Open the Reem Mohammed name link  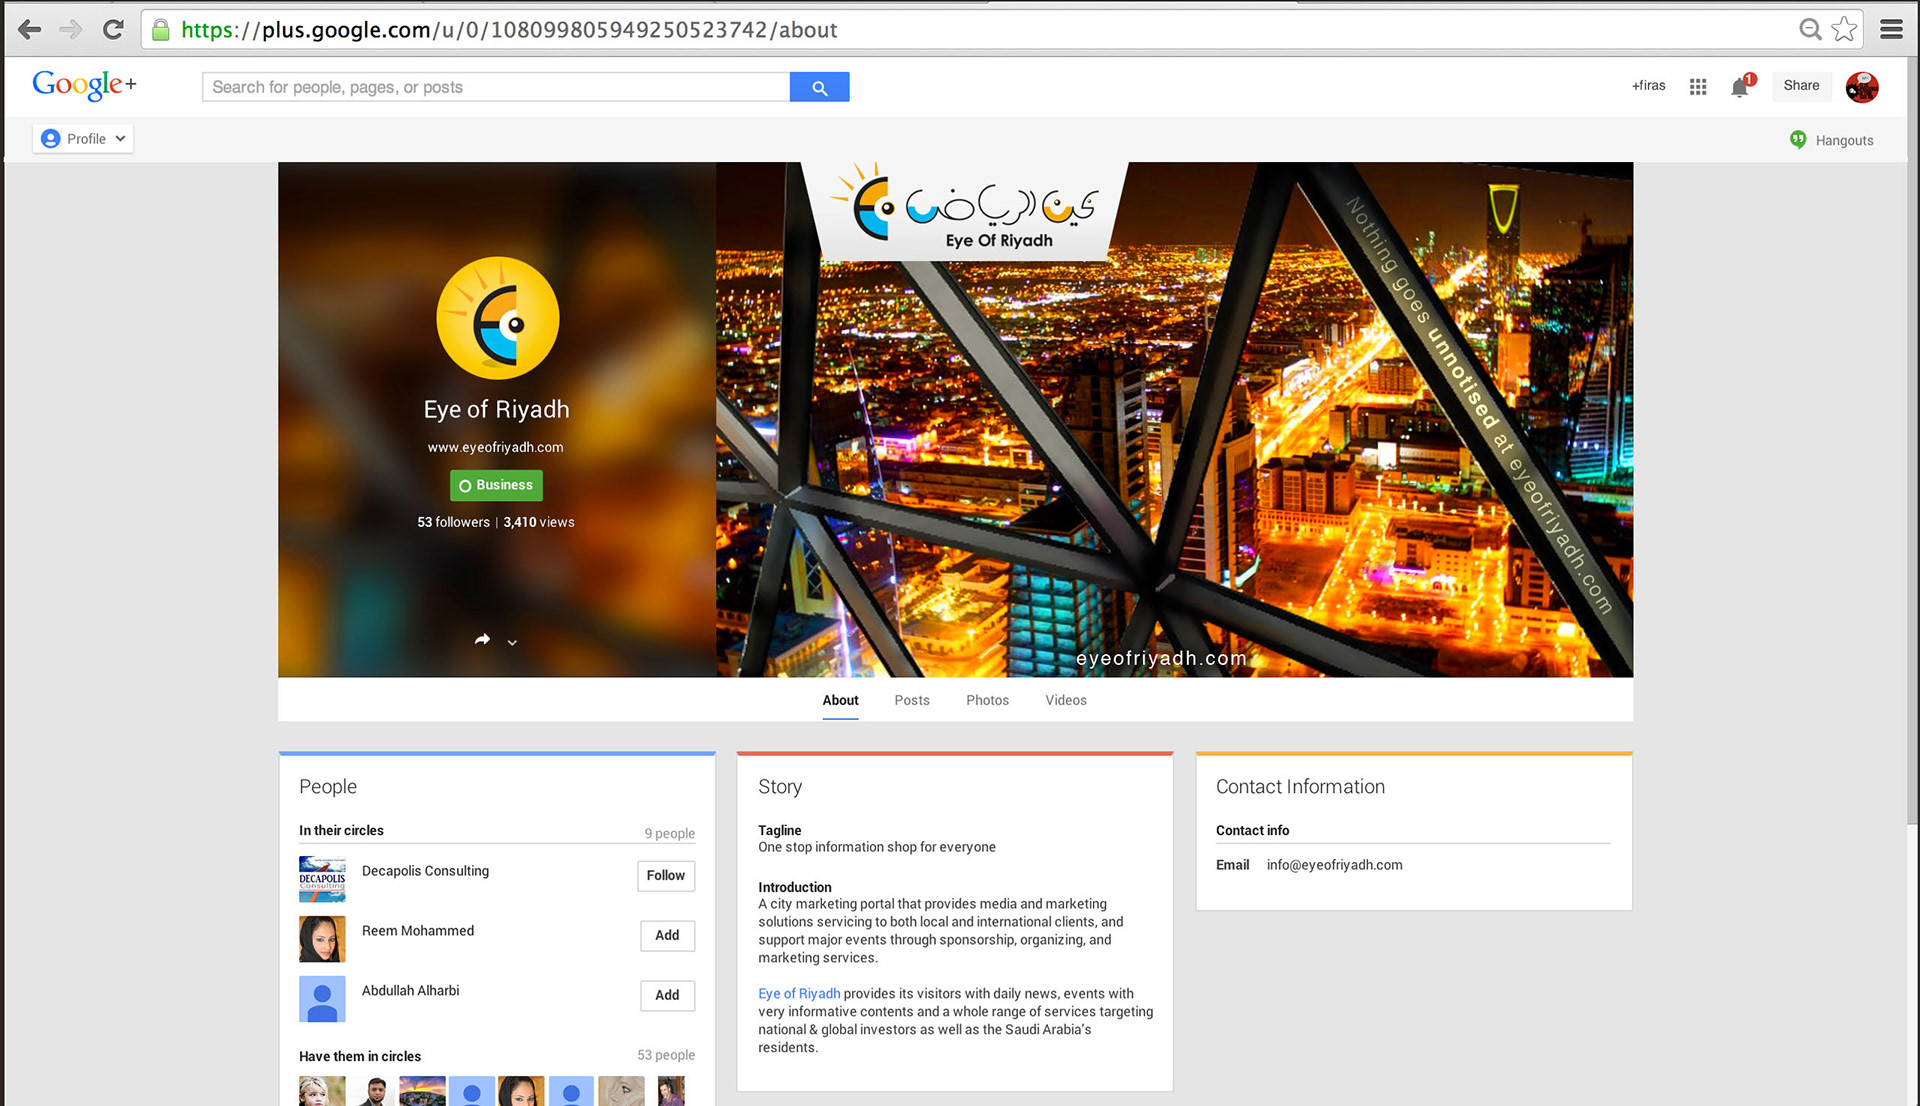coord(418,931)
